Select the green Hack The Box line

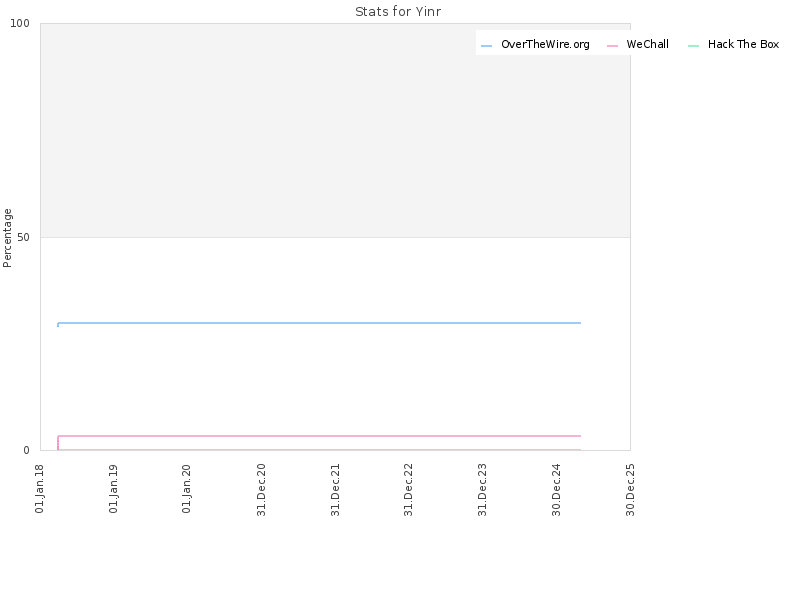point(319,449)
